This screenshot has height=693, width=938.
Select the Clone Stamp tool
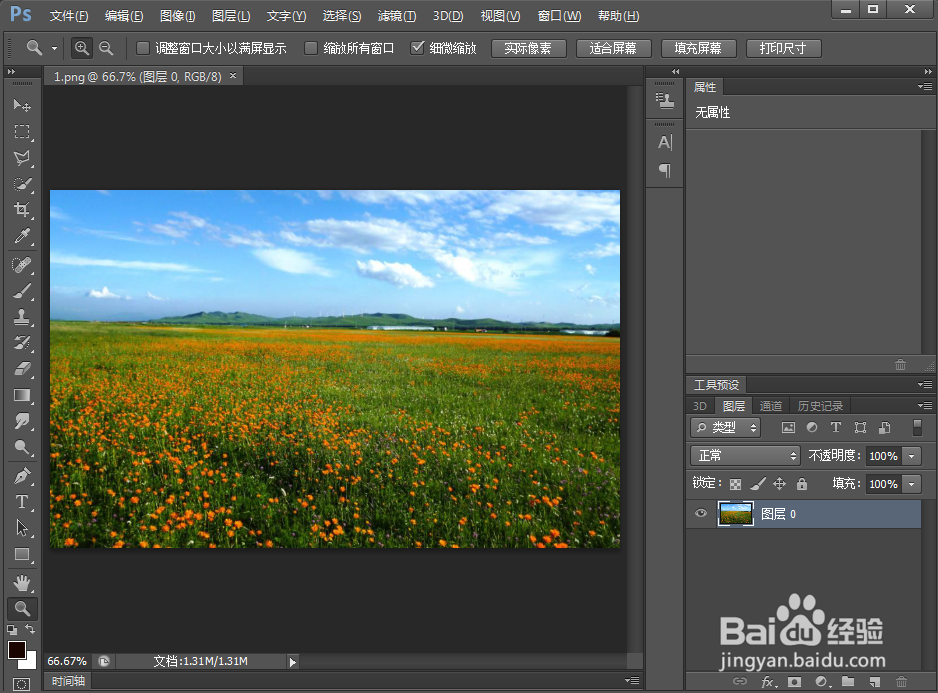pos(22,317)
